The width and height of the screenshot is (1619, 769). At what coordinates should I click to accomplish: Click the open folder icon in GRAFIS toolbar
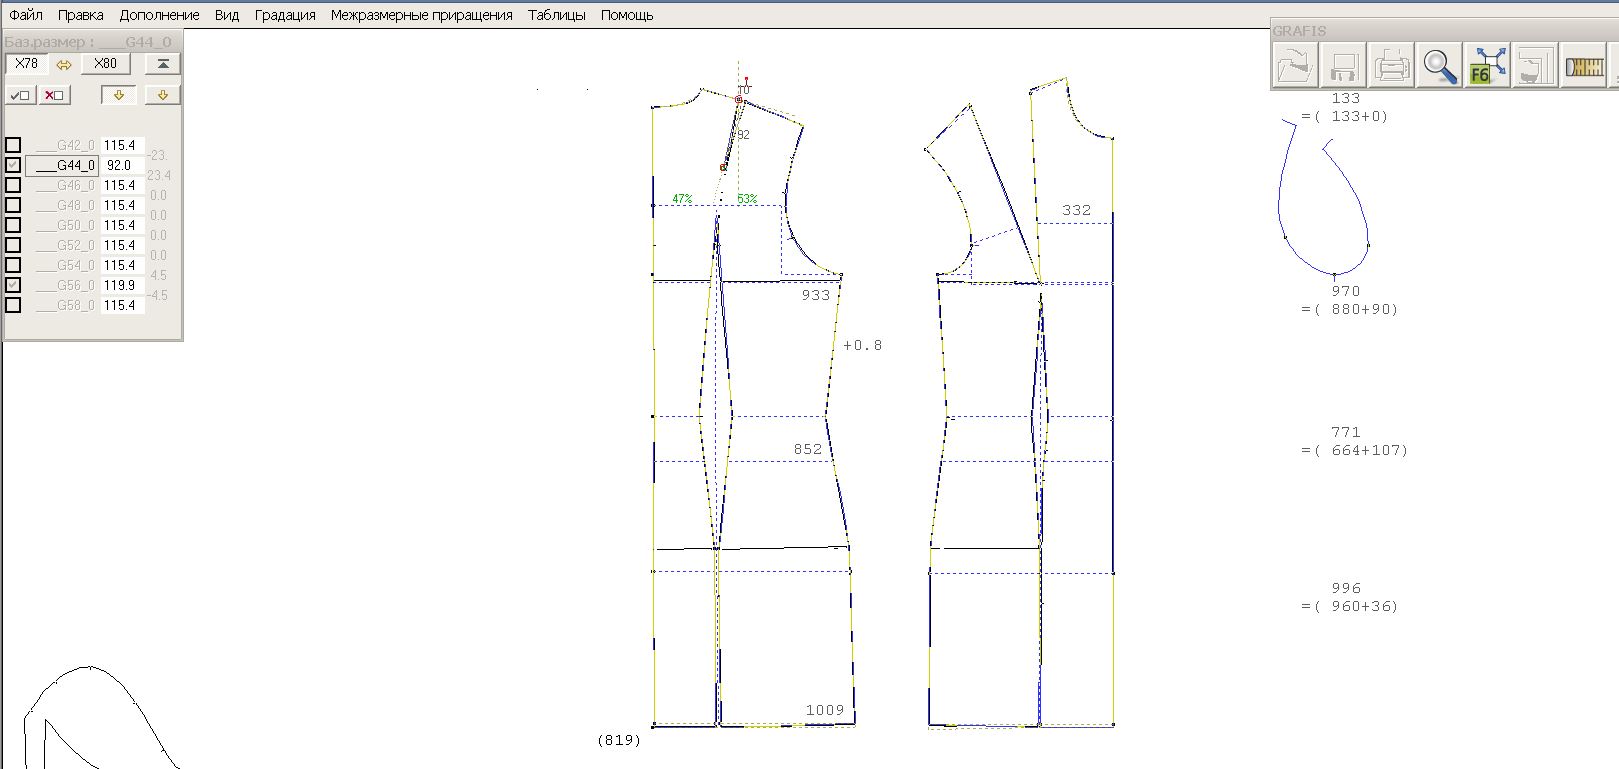point(1295,66)
